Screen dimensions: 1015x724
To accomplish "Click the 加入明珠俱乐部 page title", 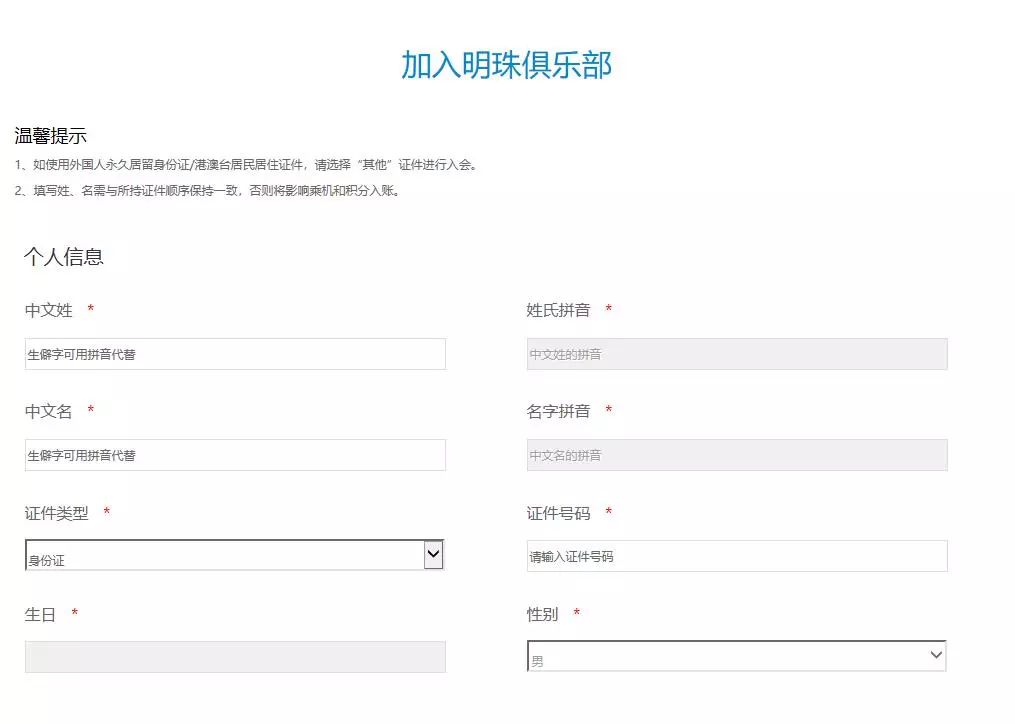I will point(507,65).
